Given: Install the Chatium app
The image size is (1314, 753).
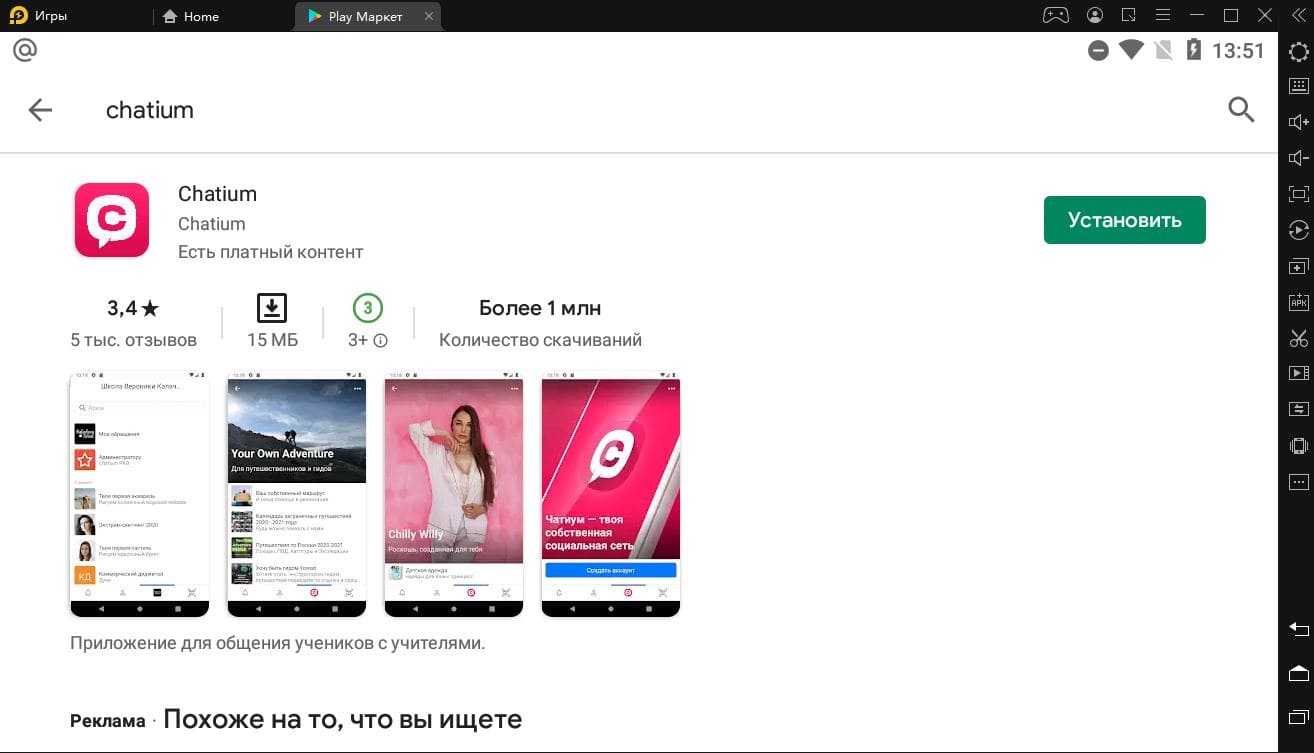Looking at the screenshot, I should (x=1125, y=220).
